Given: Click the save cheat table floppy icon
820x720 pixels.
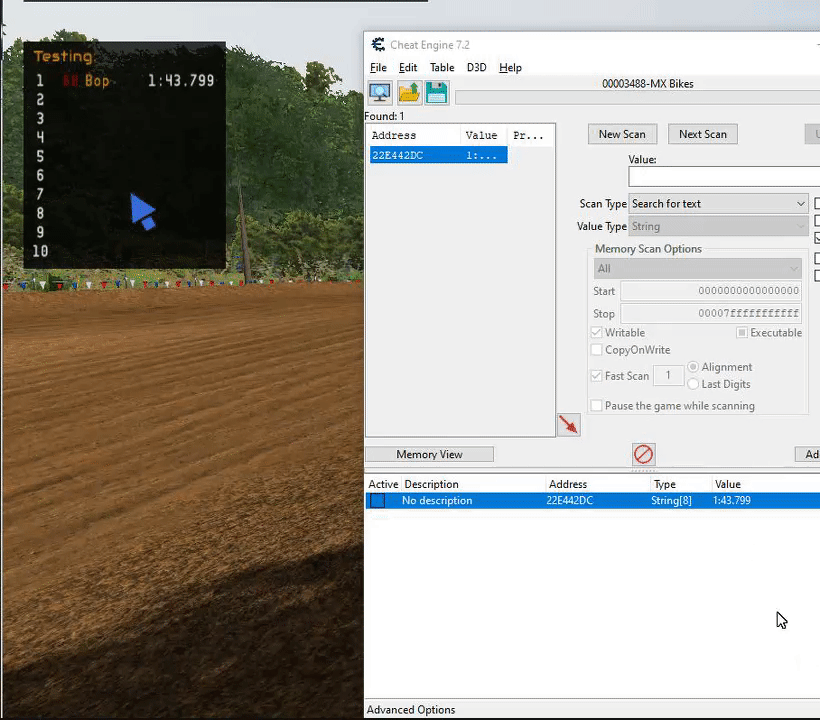Looking at the screenshot, I should point(436,93).
